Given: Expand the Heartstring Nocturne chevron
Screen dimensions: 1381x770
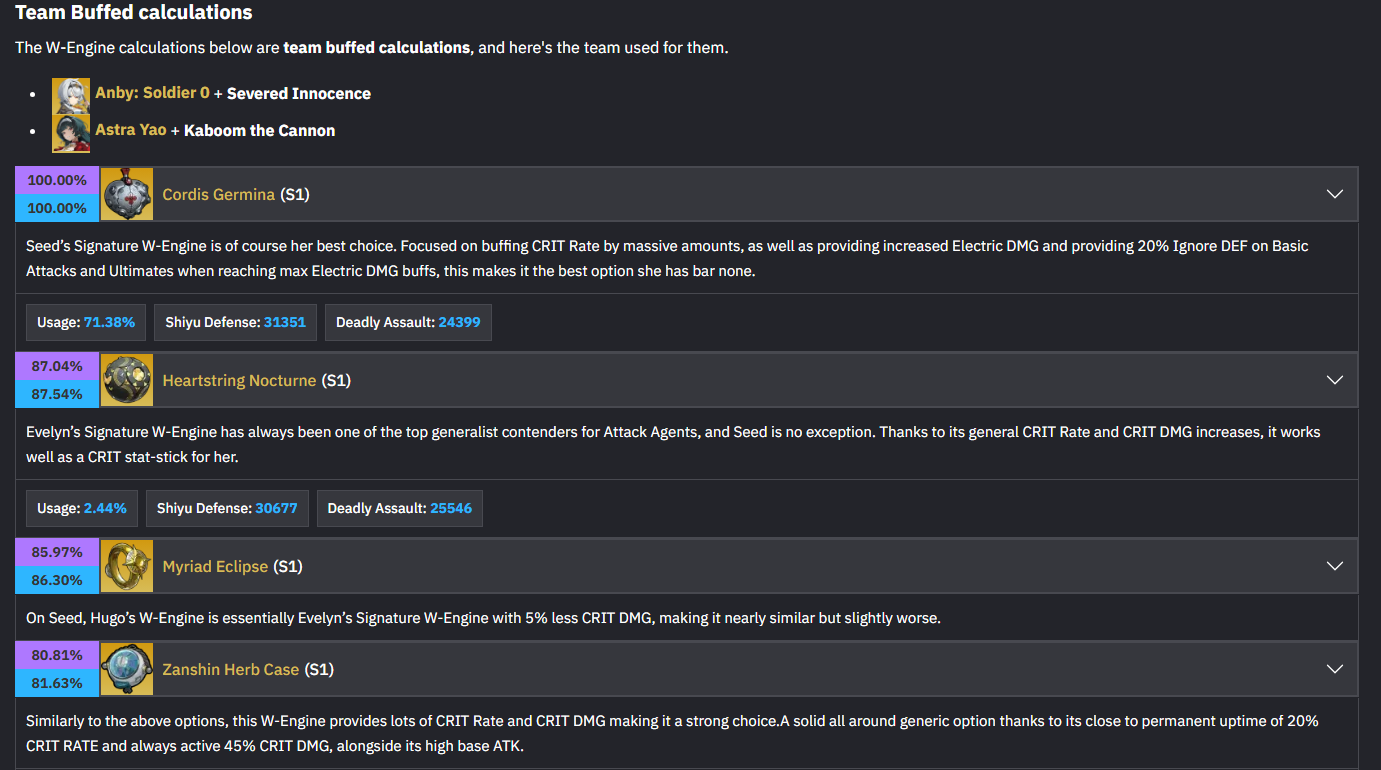Looking at the screenshot, I should [x=1334, y=380].
